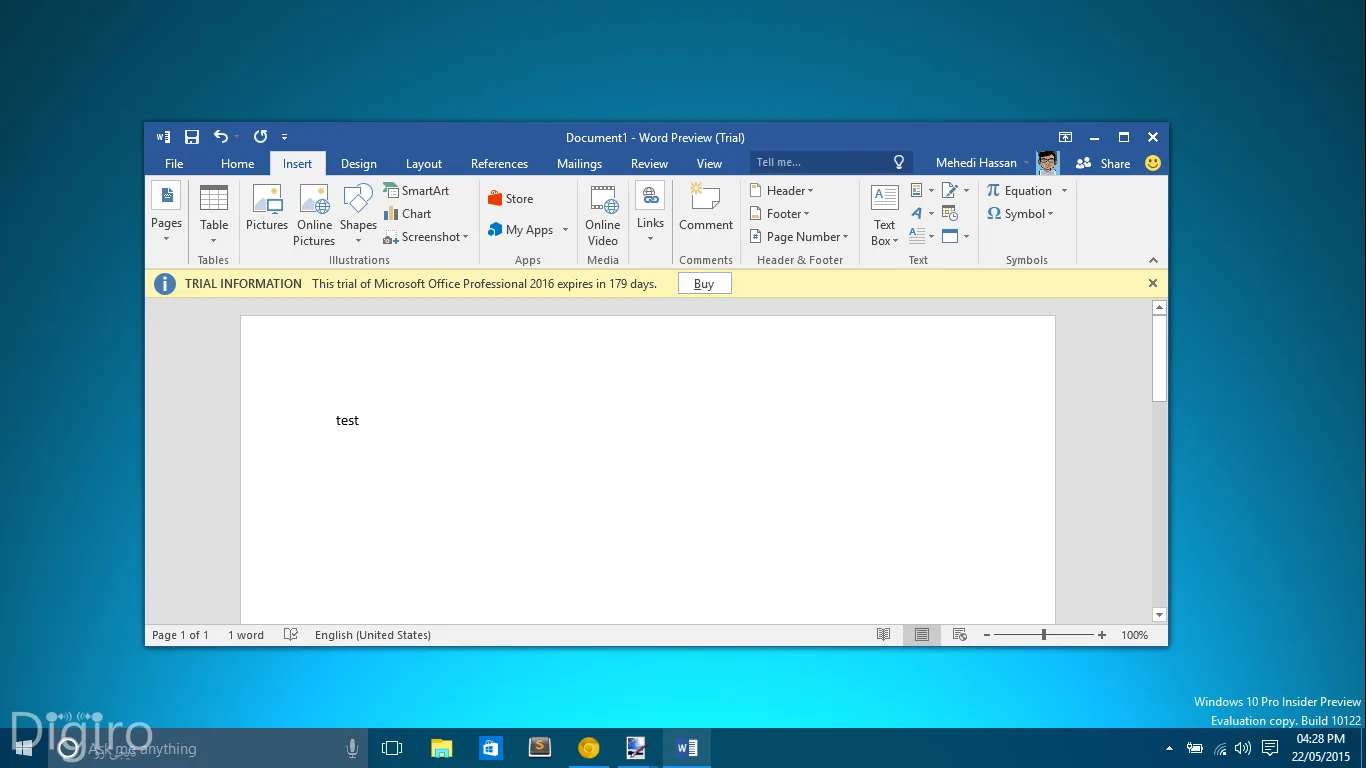The height and width of the screenshot is (768, 1366).
Task: Insert Pictures from this device
Action: tap(267, 208)
